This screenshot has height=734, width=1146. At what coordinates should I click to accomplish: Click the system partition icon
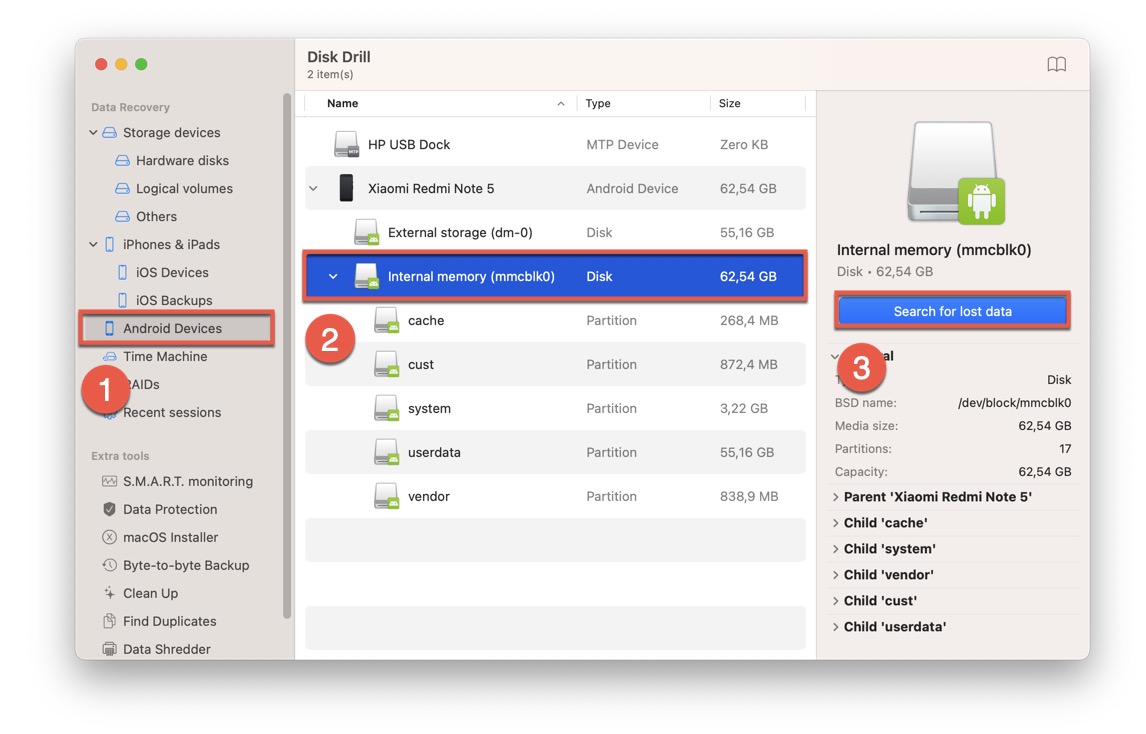point(387,408)
